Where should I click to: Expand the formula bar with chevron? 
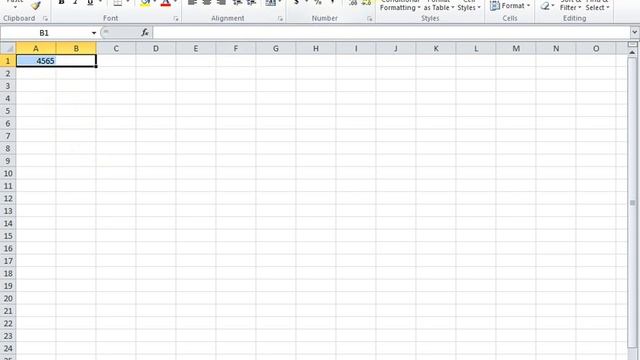click(x=634, y=32)
